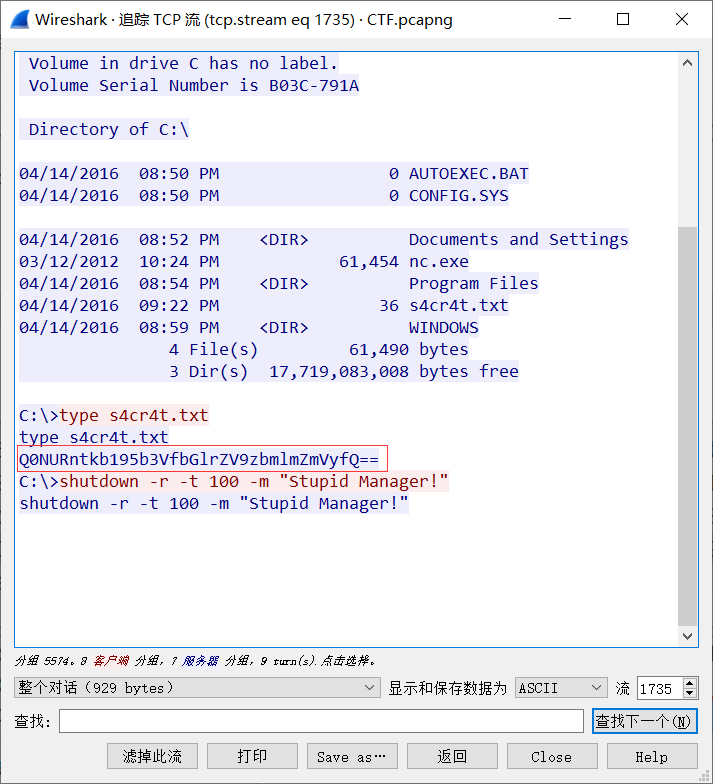Image resolution: width=713 pixels, height=784 pixels.
Task: Increment the stream number using up arrow
Action: [690, 683]
